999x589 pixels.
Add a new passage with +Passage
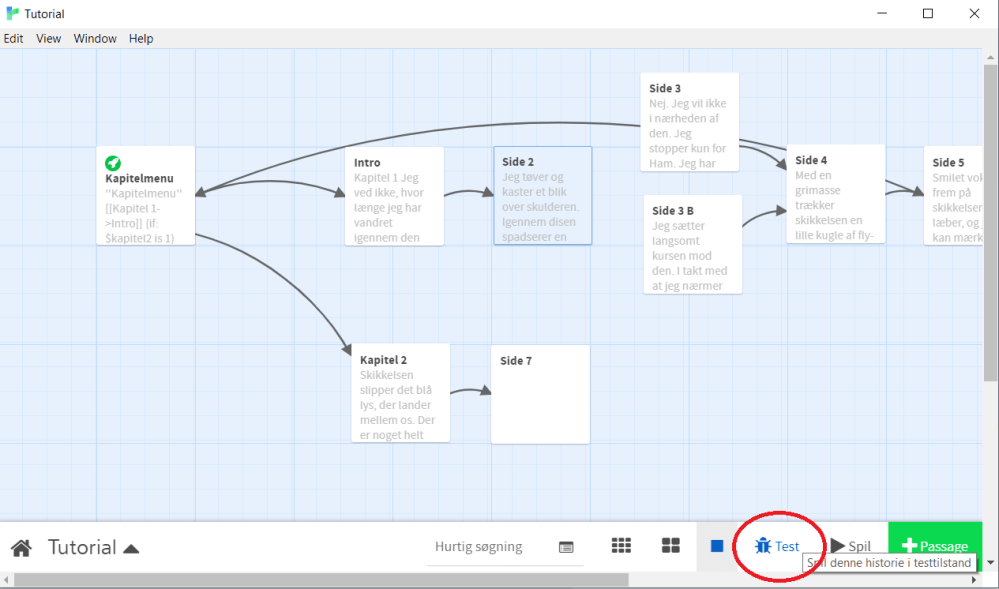[x=934, y=546]
